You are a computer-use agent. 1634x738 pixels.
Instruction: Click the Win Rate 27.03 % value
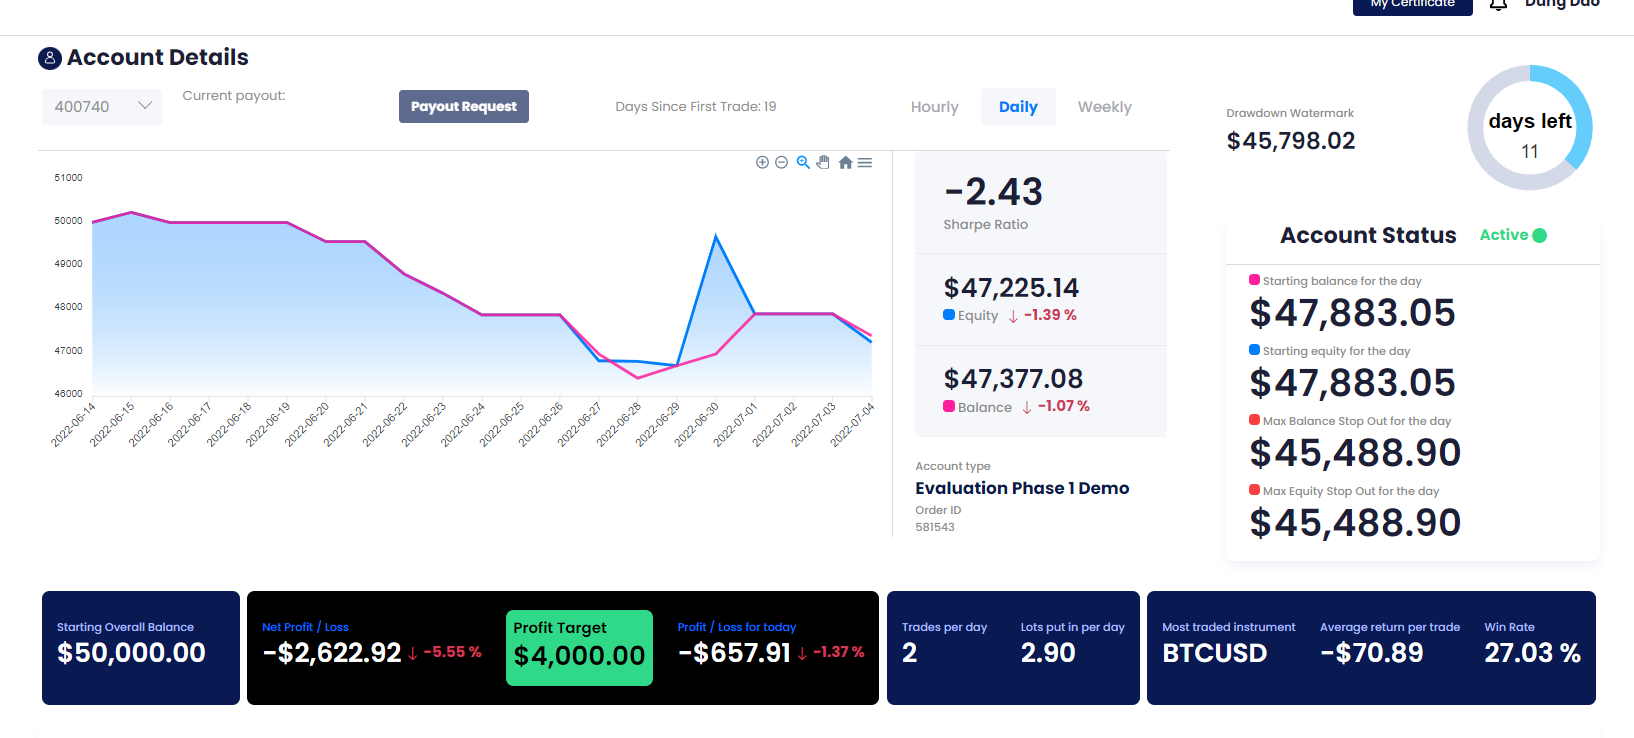[1532, 653]
